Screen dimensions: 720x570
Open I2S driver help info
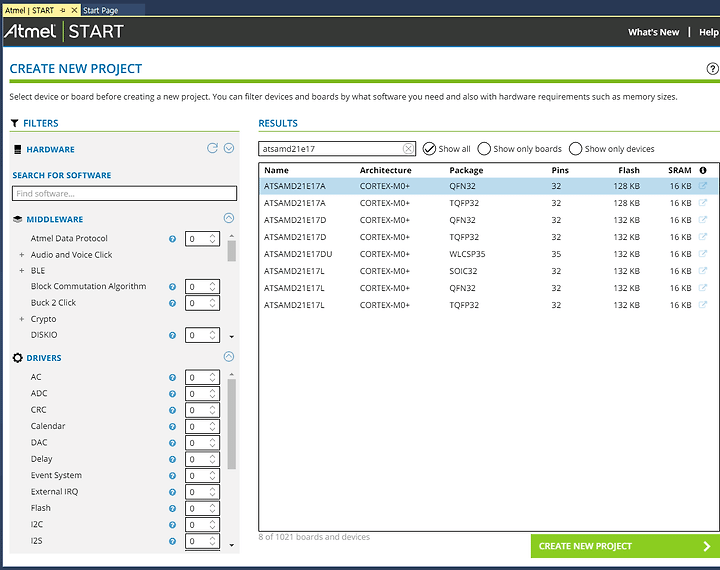click(x=172, y=541)
